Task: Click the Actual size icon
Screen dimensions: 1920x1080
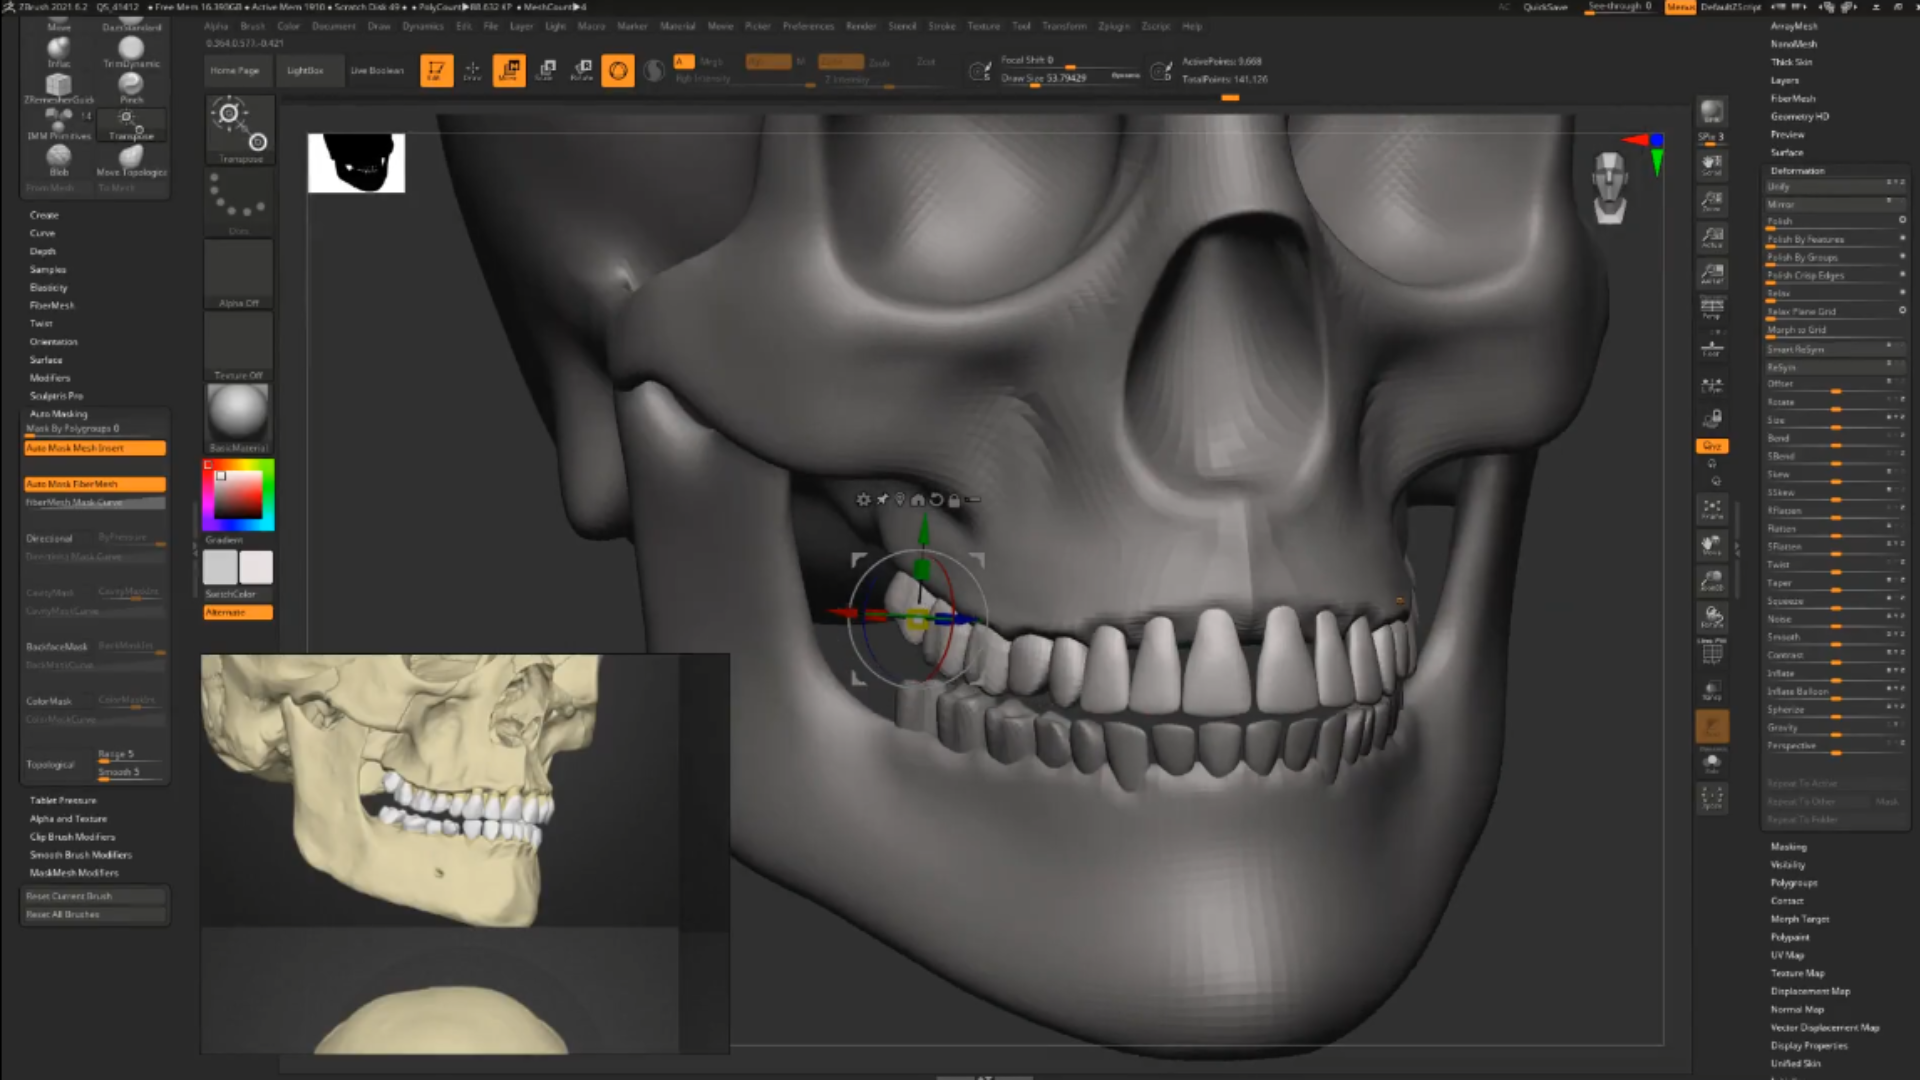Action: click(x=1712, y=238)
